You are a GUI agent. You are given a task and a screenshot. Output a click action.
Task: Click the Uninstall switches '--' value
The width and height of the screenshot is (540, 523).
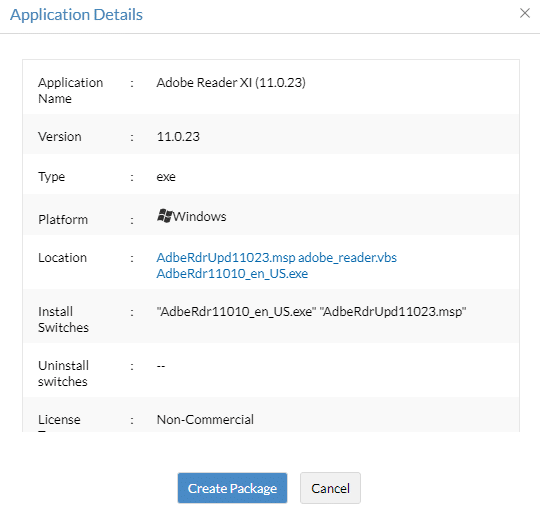pos(161,366)
